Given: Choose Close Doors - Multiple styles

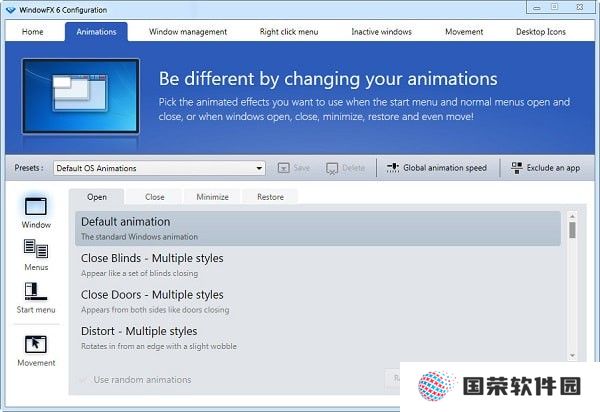Looking at the screenshot, I should point(152,295).
